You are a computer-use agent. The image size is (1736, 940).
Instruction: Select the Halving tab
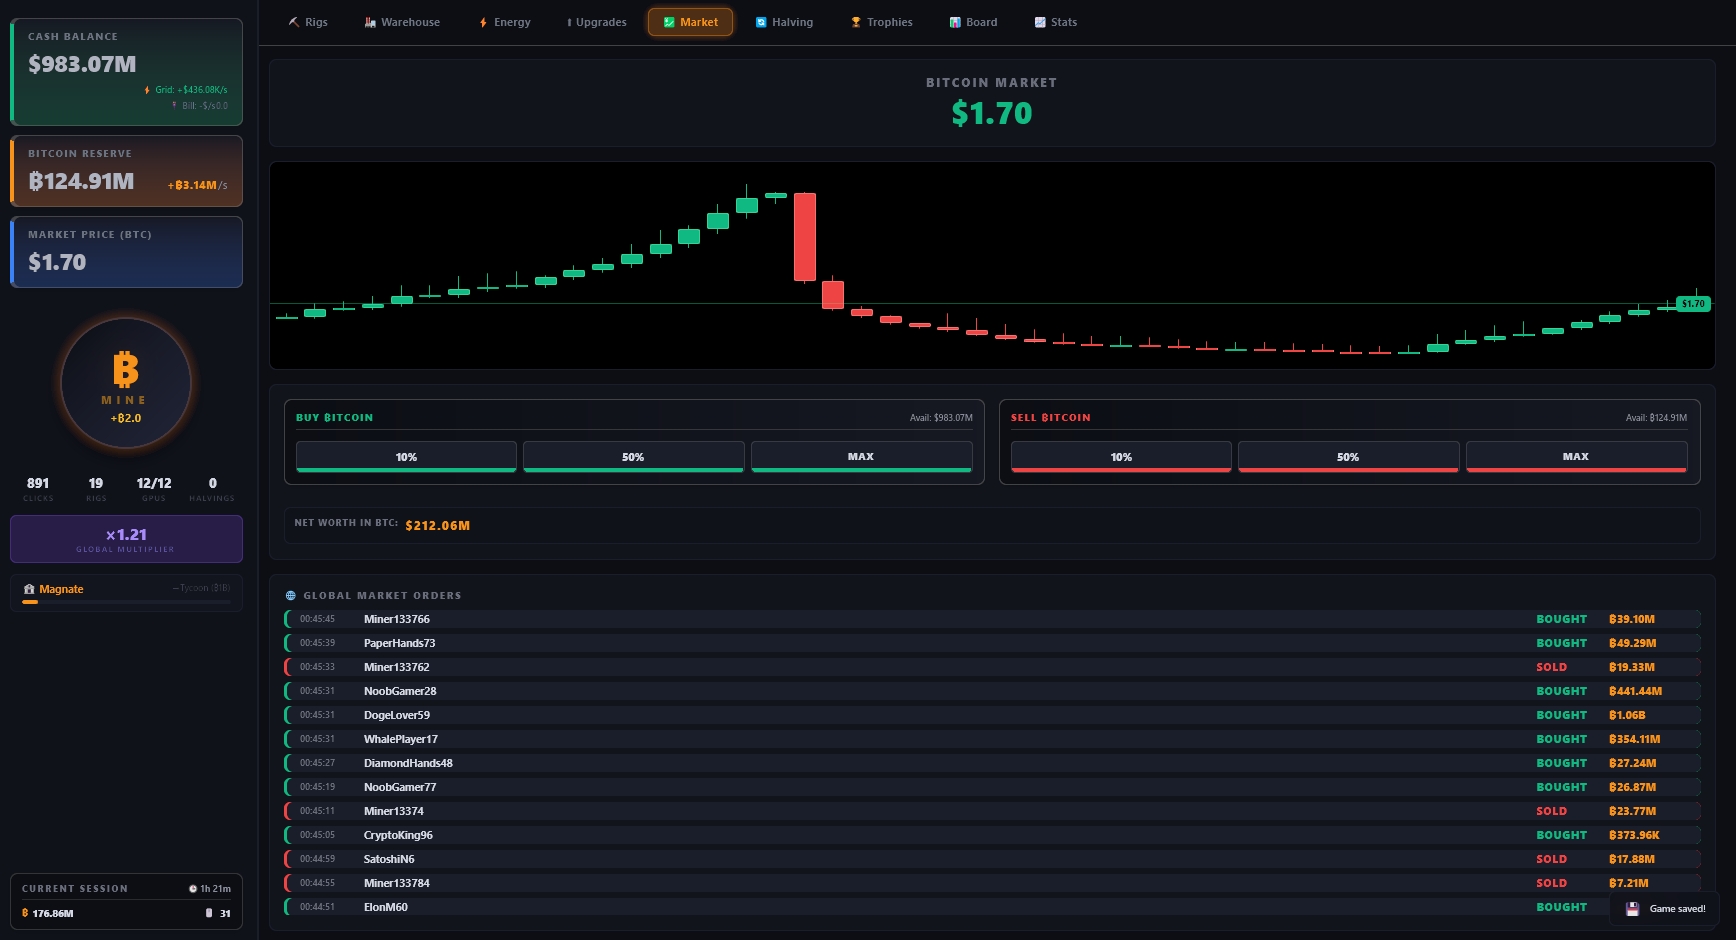784,22
